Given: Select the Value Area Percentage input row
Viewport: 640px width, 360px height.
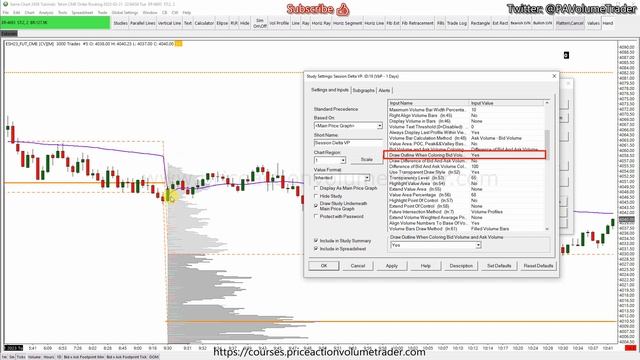Looking at the screenshot, I should tap(466, 195).
